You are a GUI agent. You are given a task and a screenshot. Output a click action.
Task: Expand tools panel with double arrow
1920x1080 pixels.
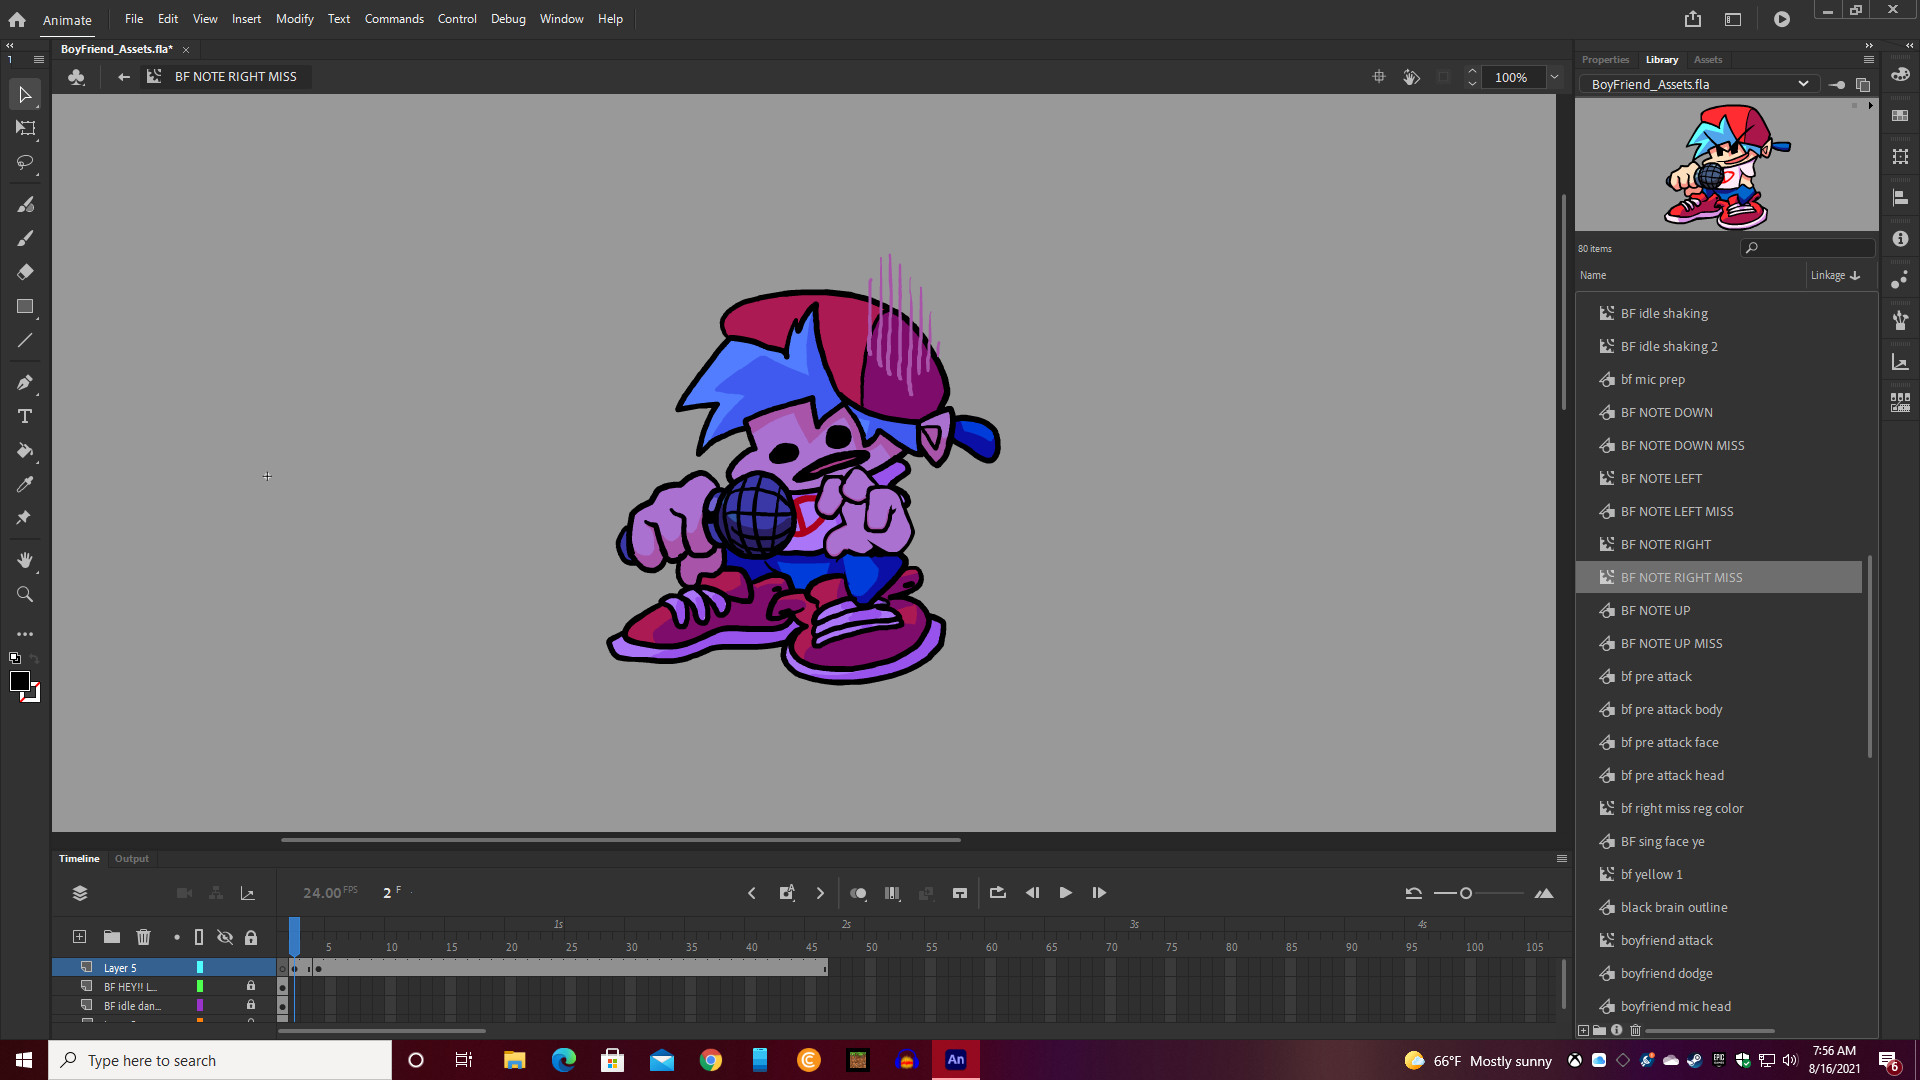10,45
